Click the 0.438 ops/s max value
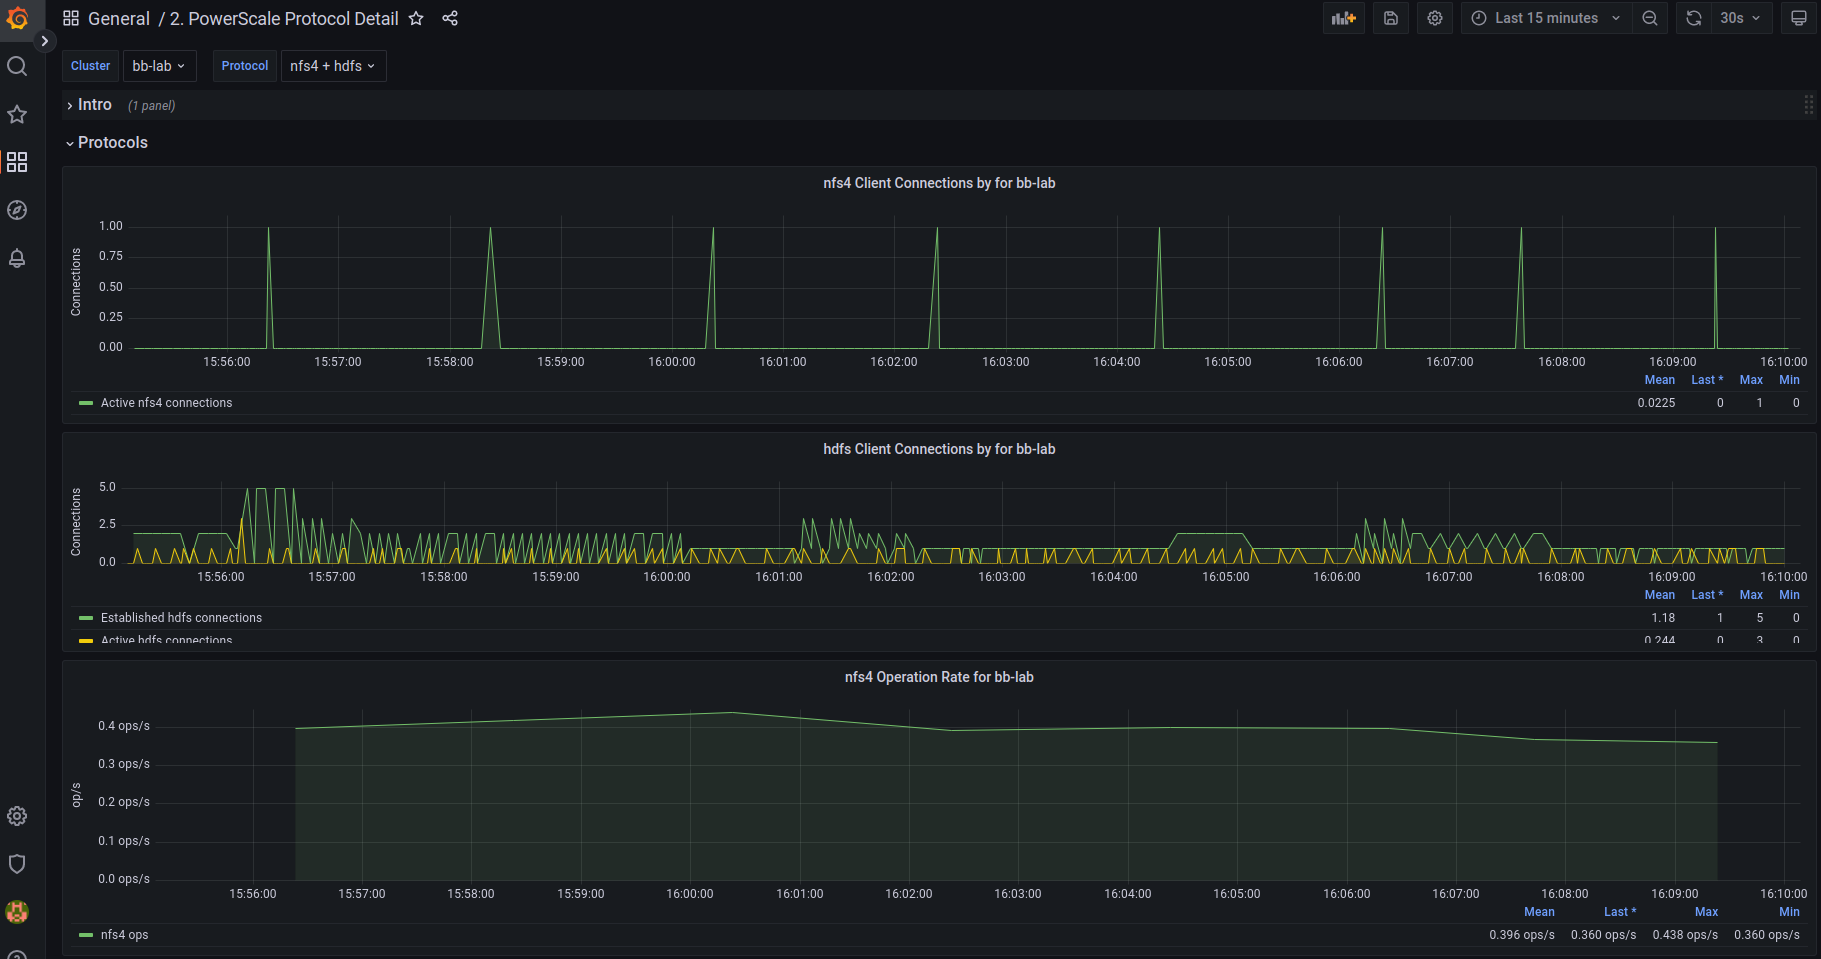The width and height of the screenshot is (1821, 959). [1685, 935]
